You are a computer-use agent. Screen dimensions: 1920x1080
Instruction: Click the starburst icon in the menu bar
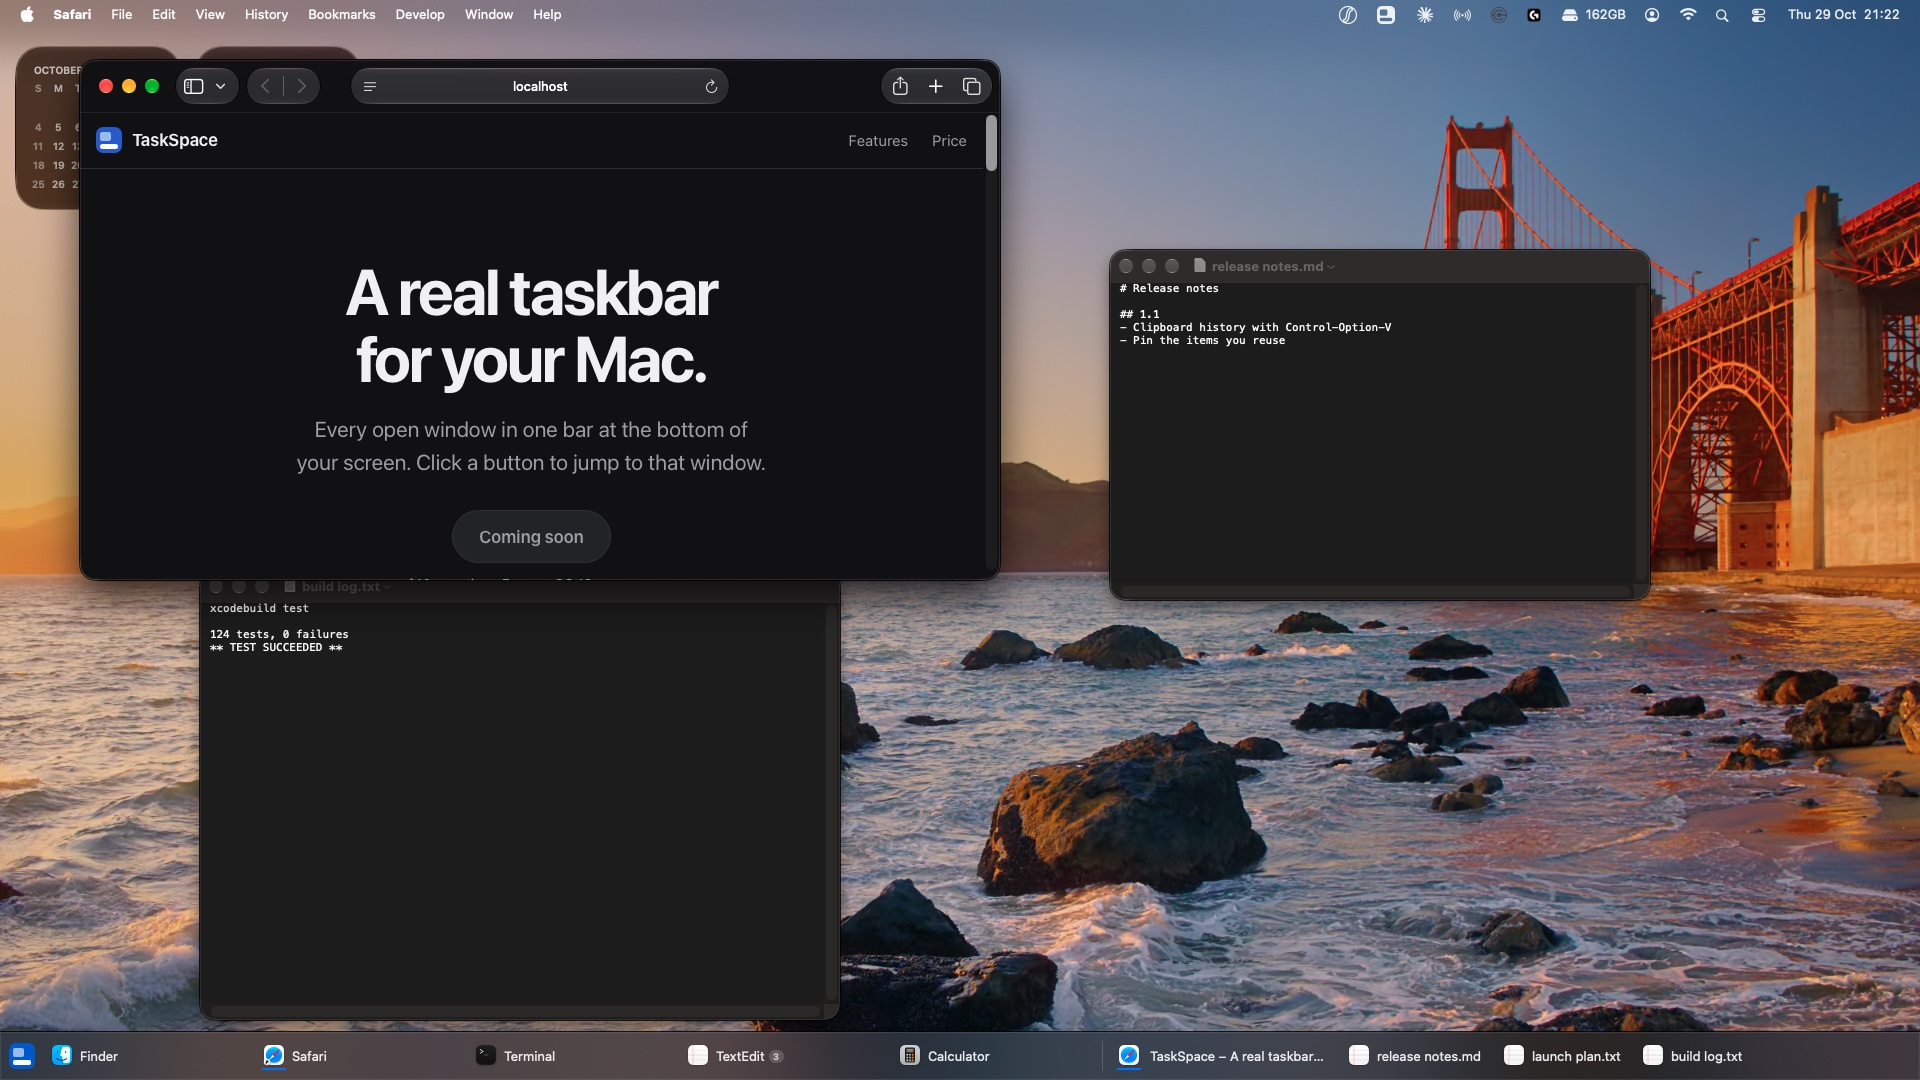pos(1425,15)
